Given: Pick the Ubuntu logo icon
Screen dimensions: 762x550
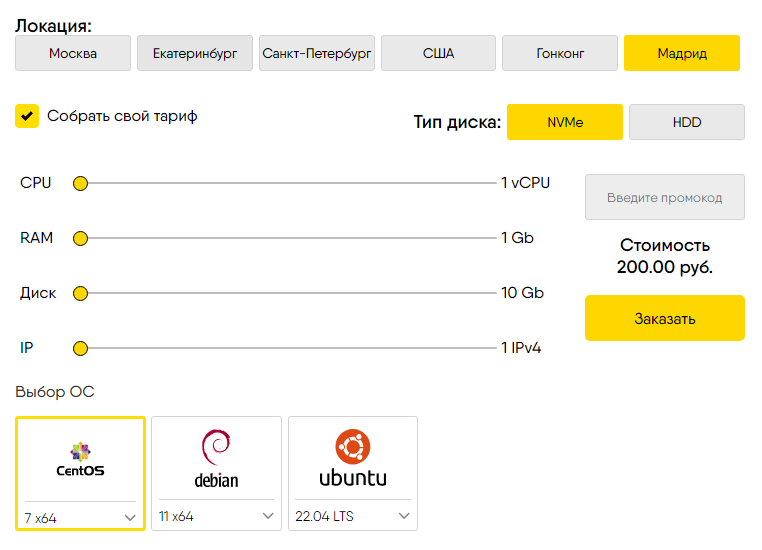Looking at the screenshot, I should point(352,445).
